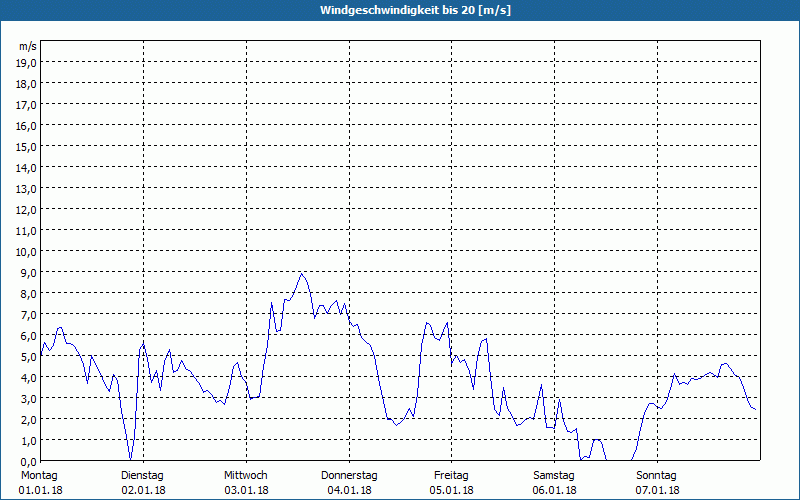Image resolution: width=800 pixels, height=500 pixels.
Task: Click the 12,0 axis label
Action: (x=26, y=210)
